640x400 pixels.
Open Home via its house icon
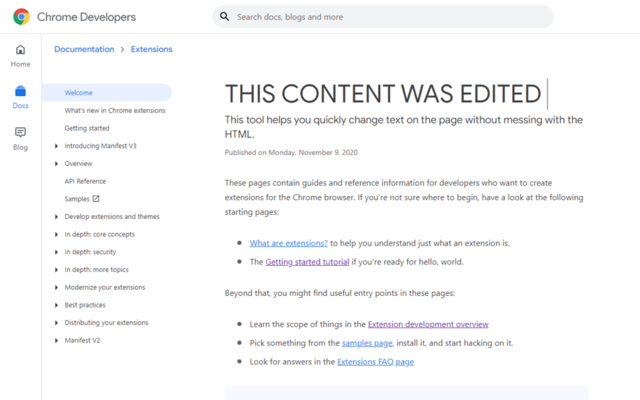point(20,50)
